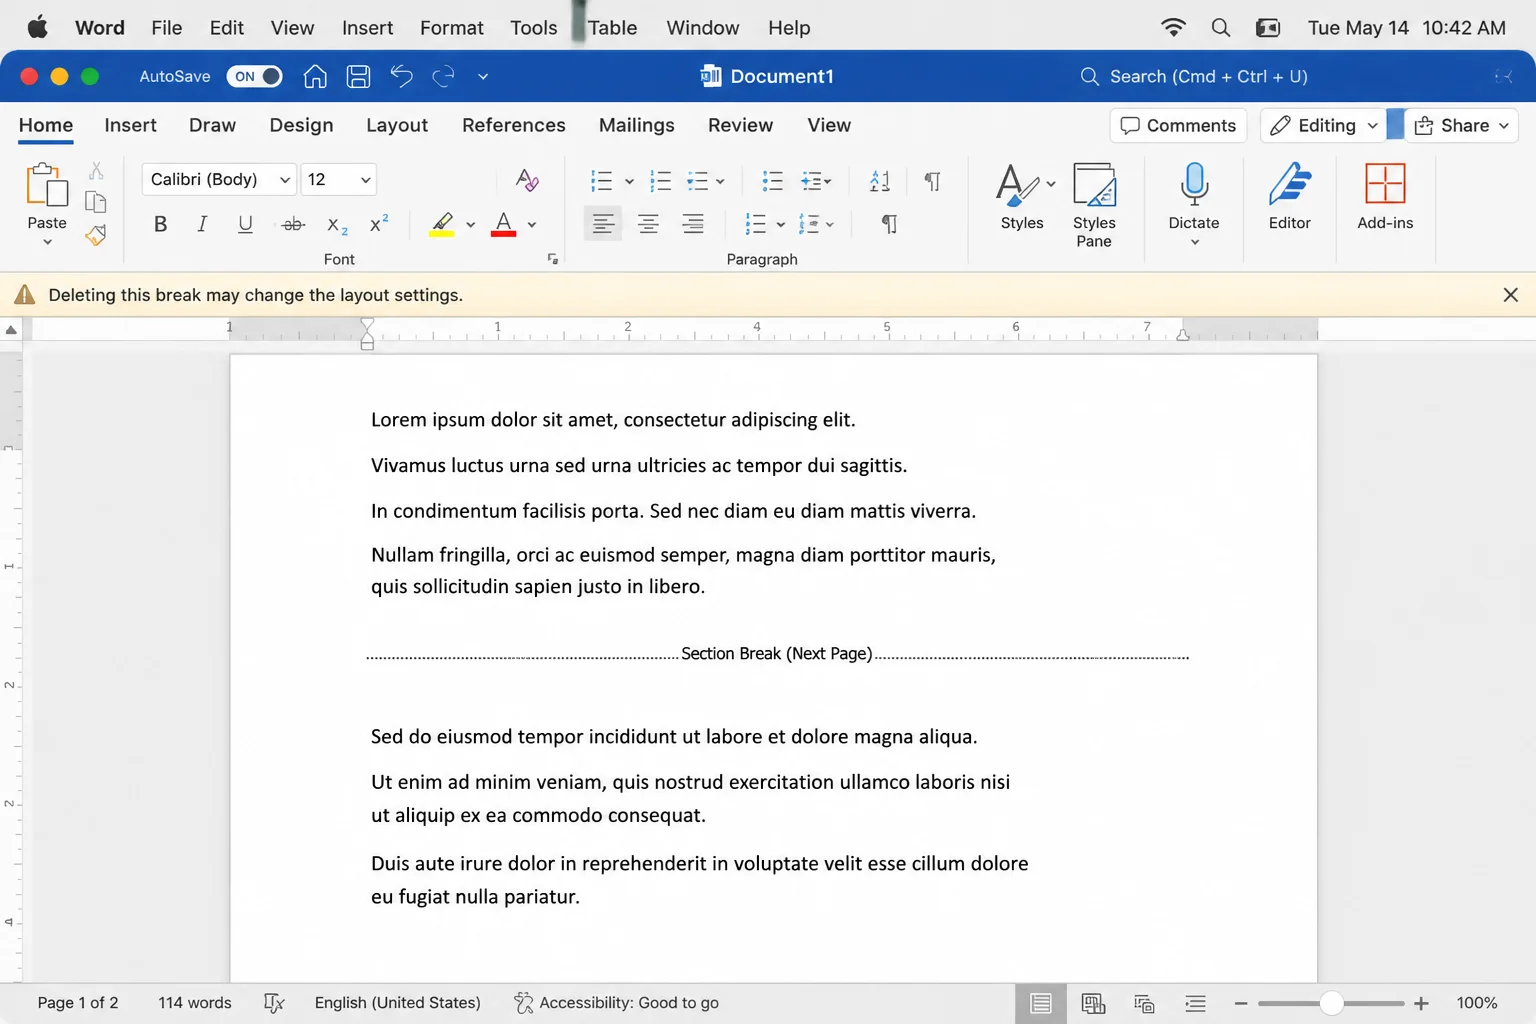Open Wi-Fi status menu
This screenshot has height=1024, width=1536.
[x=1173, y=28]
